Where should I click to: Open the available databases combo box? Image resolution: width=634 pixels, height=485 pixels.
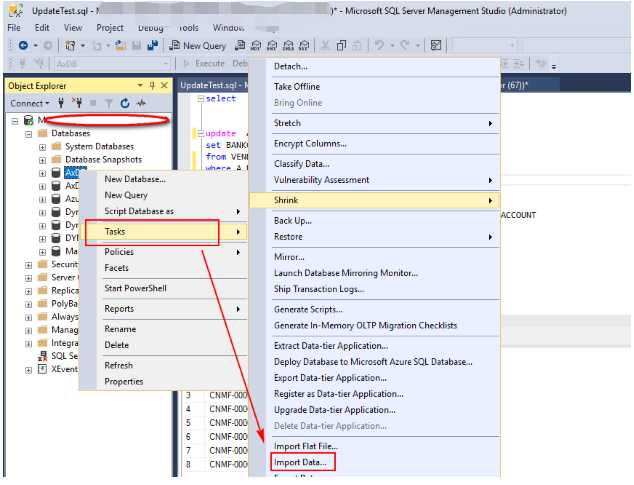point(112,64)
